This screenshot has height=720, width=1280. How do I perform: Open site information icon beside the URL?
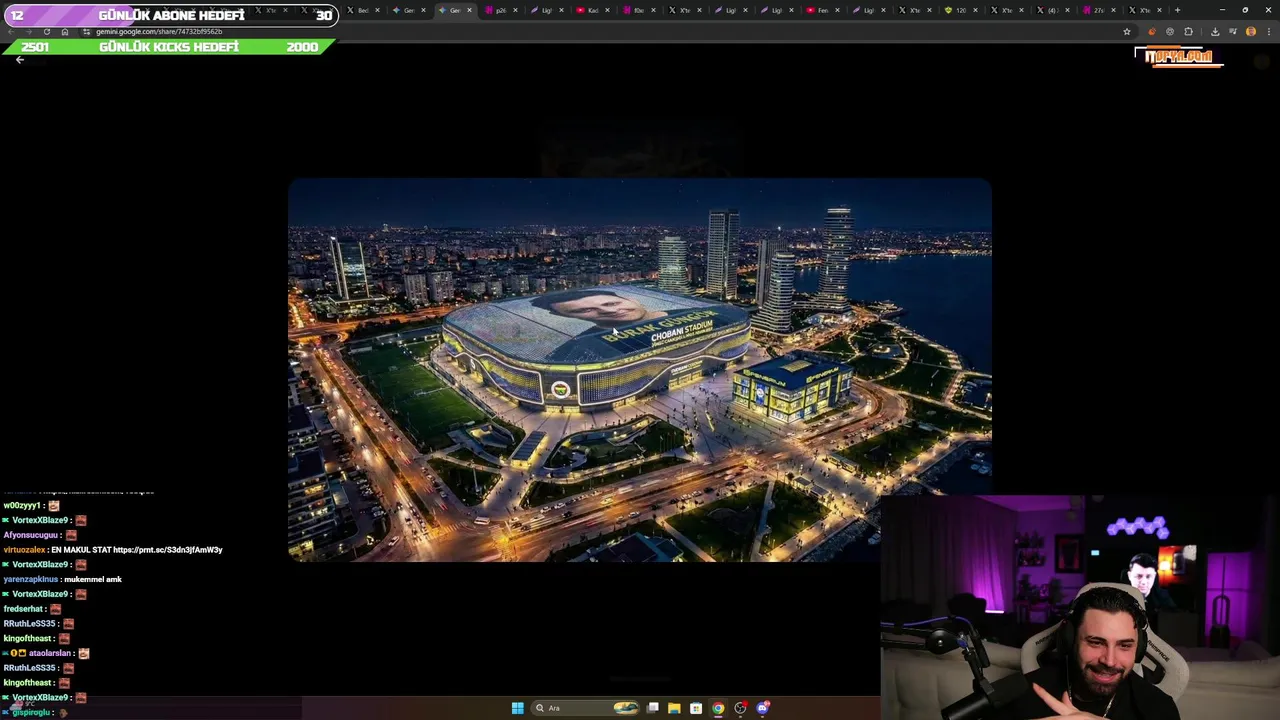tap(86, 32)
